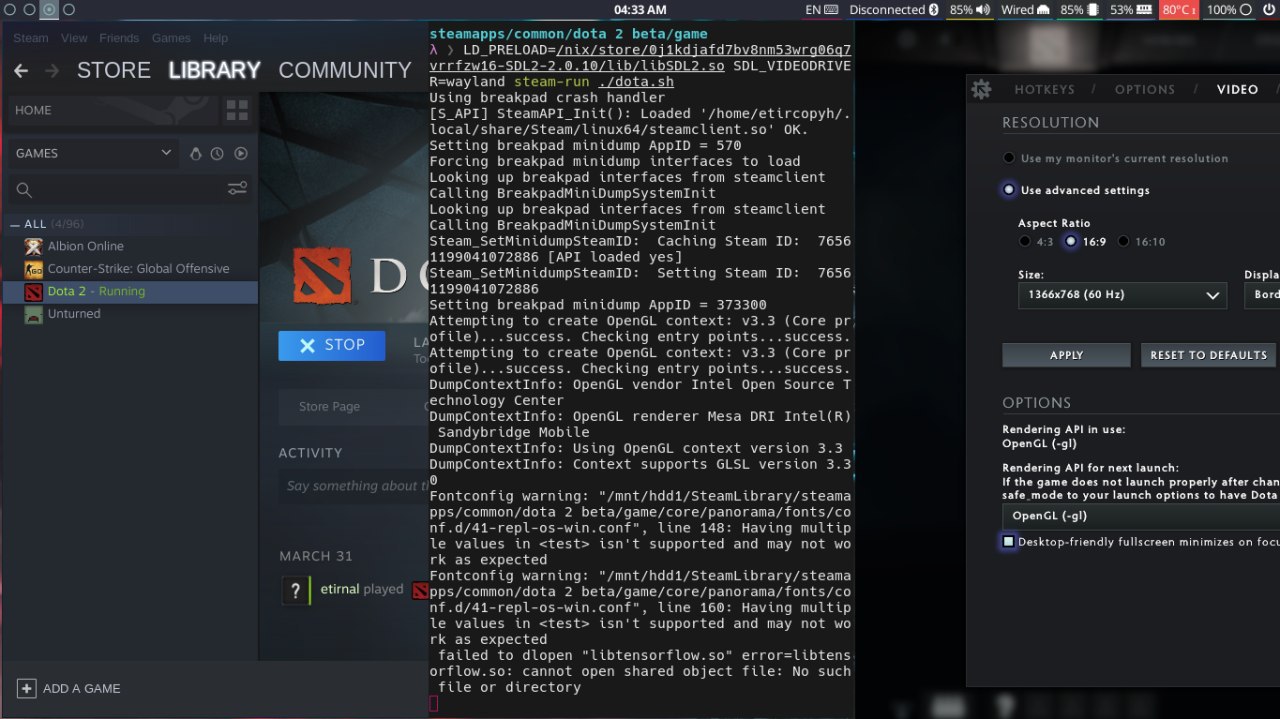Go forward with Steam's right arrow
The width and height of the screenshot is (1280, 719).
point(52,71)
